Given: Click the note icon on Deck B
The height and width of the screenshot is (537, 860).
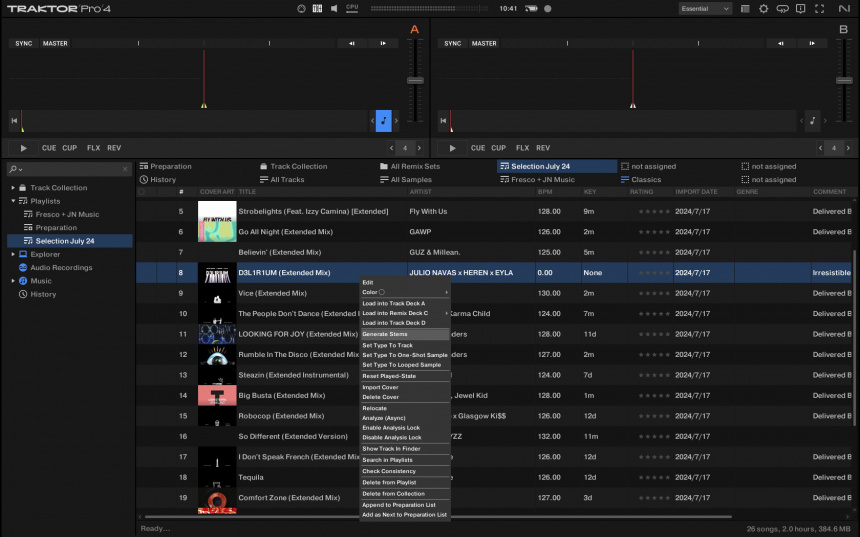Looking at the screenshot, I should (812, 121).
